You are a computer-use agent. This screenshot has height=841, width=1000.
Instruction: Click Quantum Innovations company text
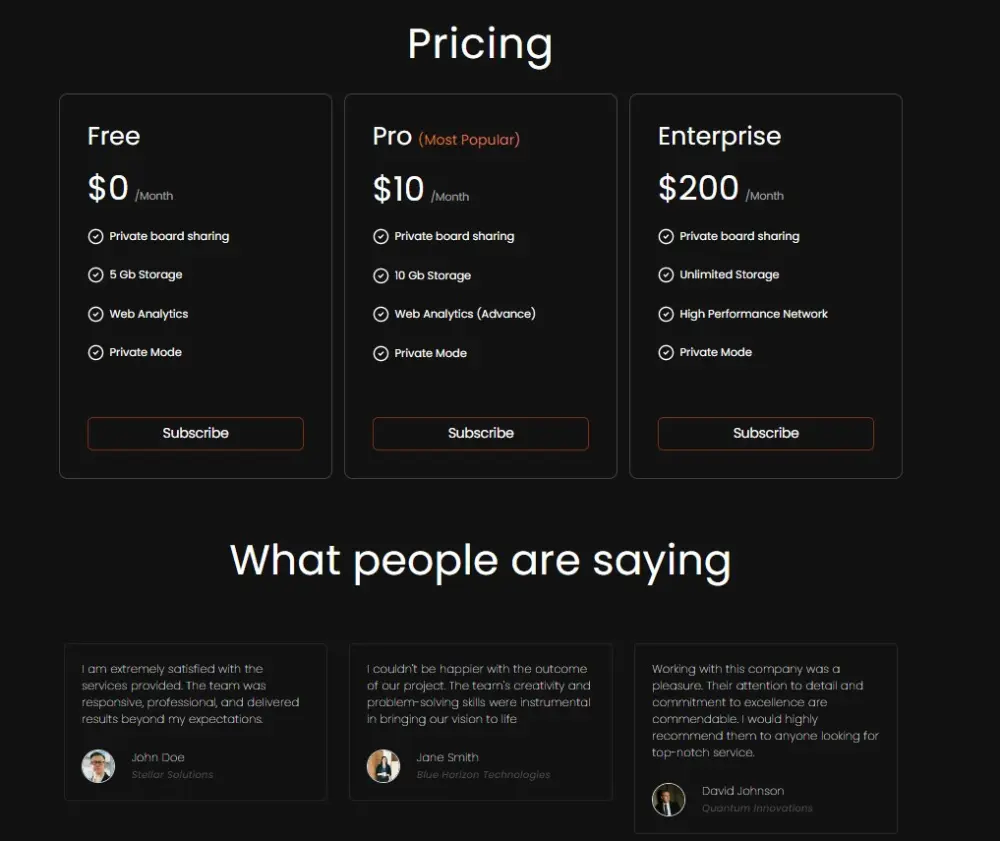pos(757,808)
